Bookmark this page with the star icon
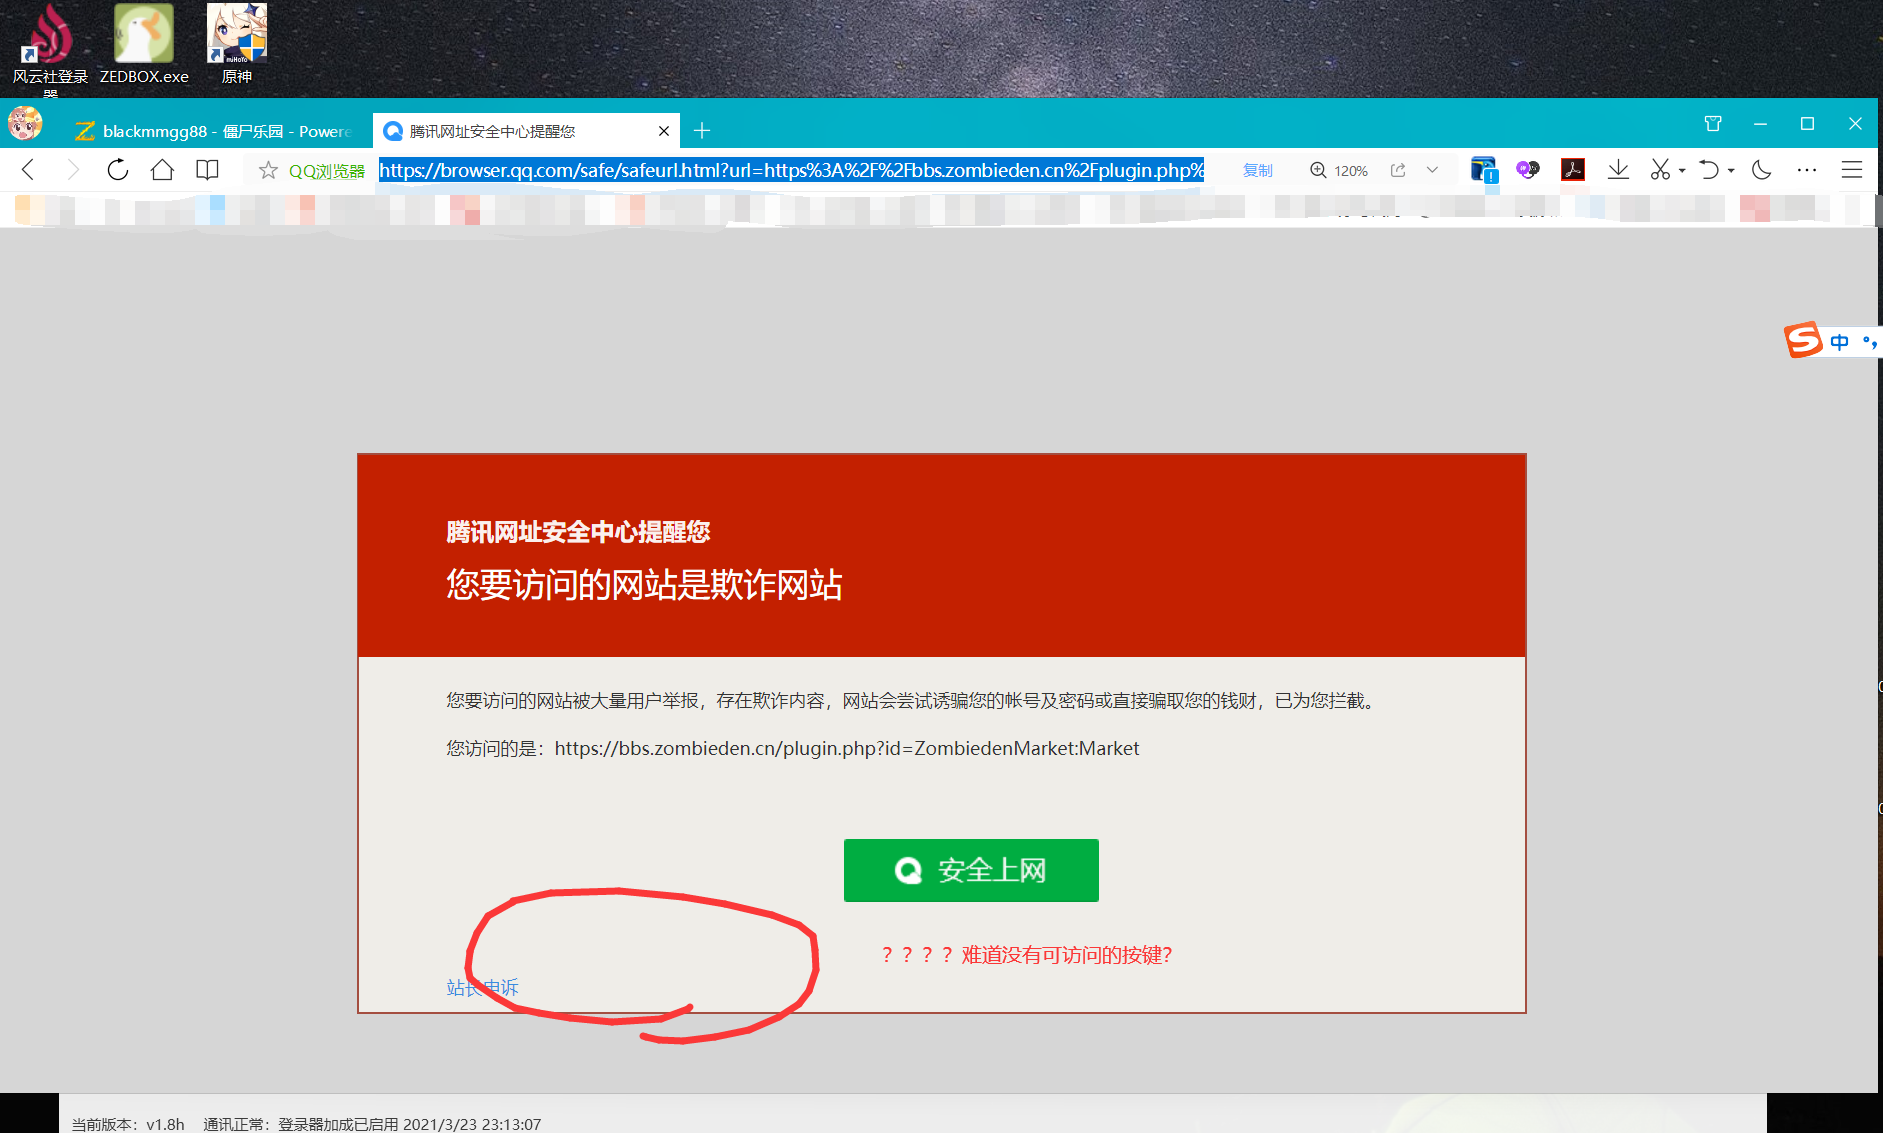1883x1133 pixels. tap(268, 171)
